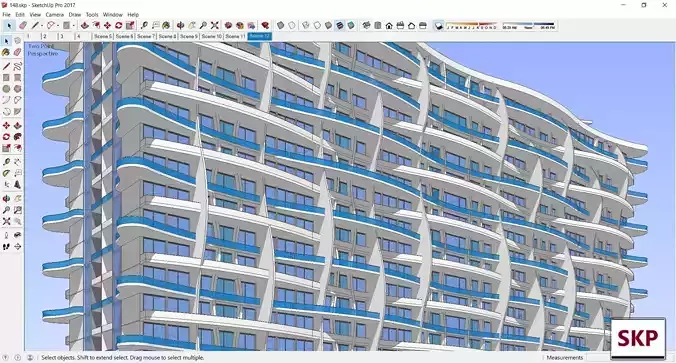Switch to Back view icon
This screenshot has width=676, height=363.
pos(411,25)
